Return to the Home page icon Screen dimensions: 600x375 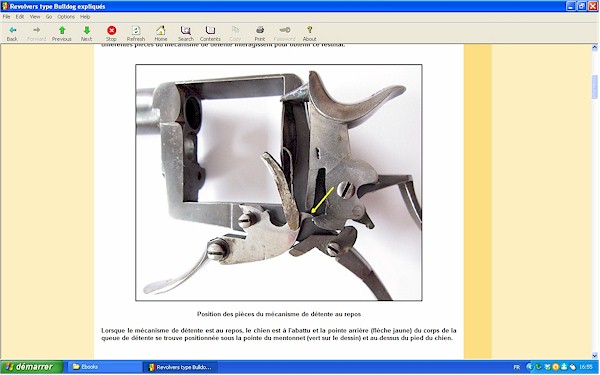(161, 33)
